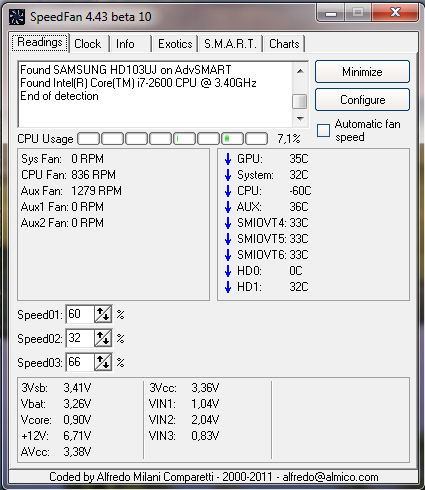Click the log line about Intel Core i7-2600
The width and height of the screenshot is (425, 490).
click(138, 83)
